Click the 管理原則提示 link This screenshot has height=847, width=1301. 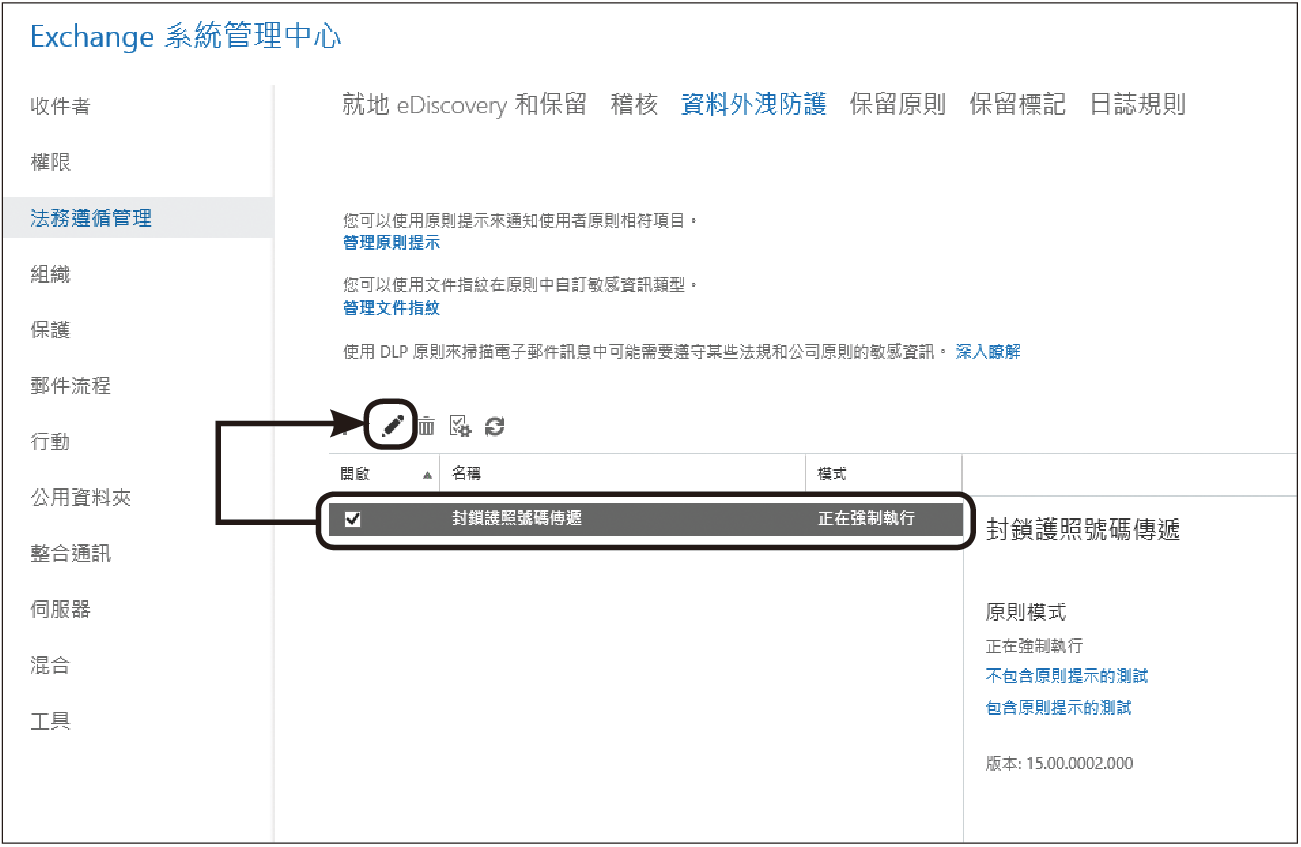click(x=391, y=243)
